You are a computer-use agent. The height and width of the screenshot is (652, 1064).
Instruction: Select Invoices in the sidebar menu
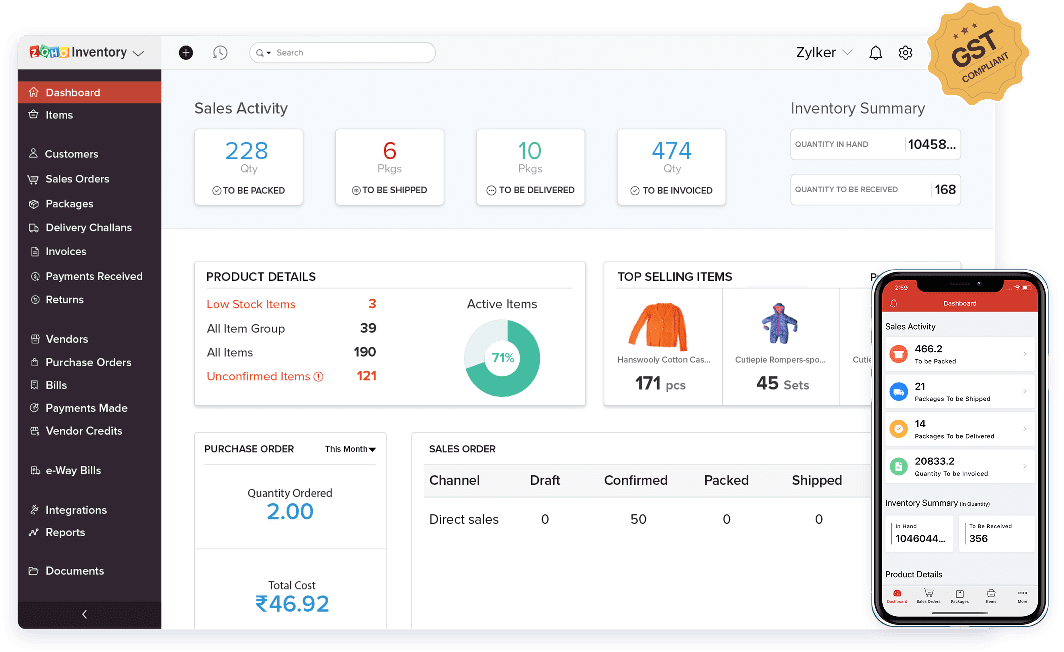tap(63, 251)
